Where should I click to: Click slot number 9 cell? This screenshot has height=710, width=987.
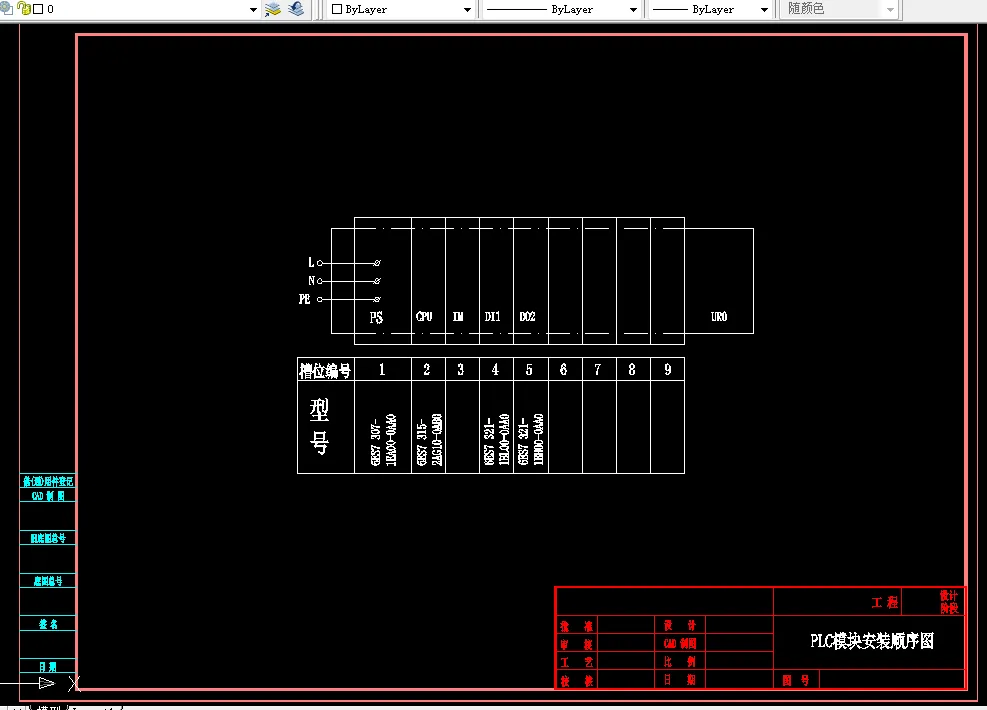point(668,369)
